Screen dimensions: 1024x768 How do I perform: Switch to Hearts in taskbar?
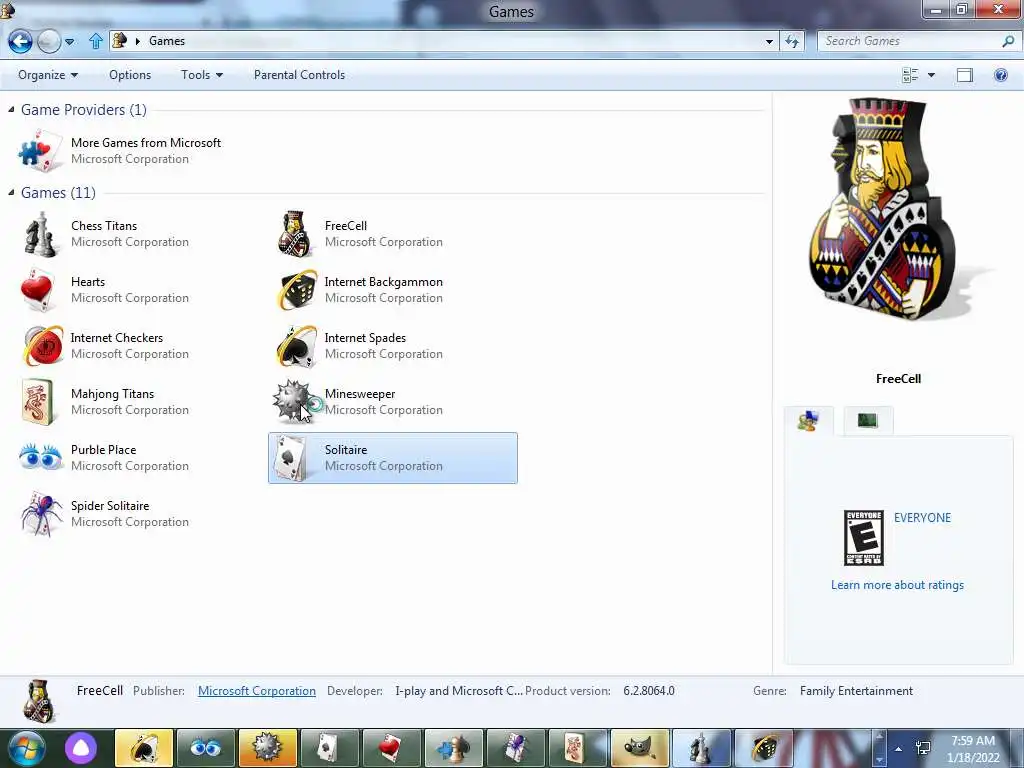pyautogui.click(x=391, y=748)
